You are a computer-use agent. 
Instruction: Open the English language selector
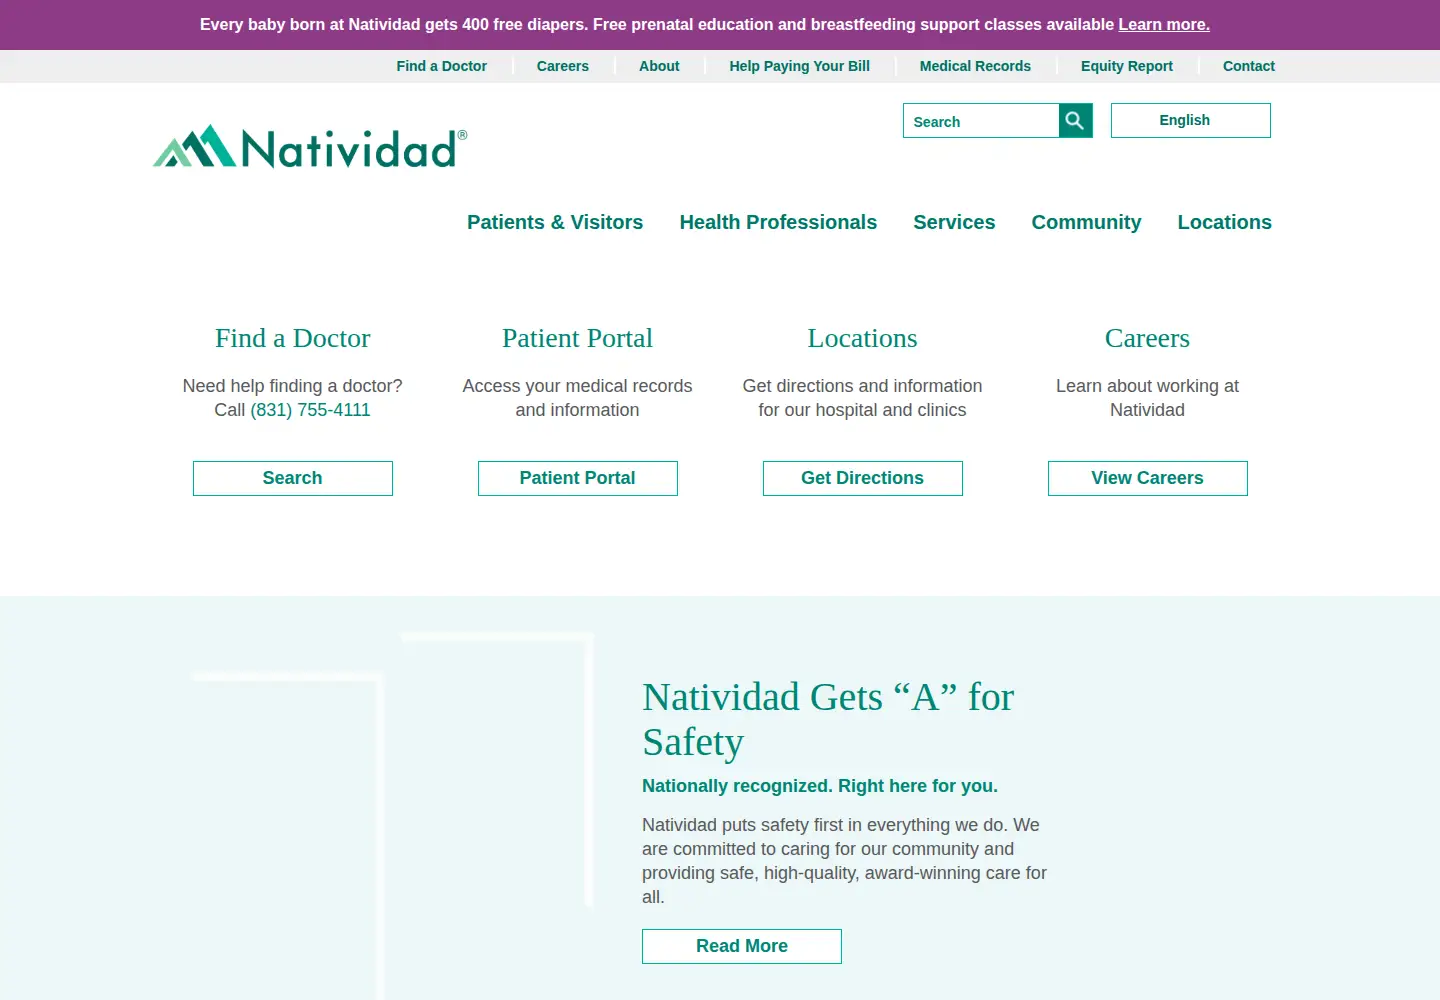(x=1190, y=120)
